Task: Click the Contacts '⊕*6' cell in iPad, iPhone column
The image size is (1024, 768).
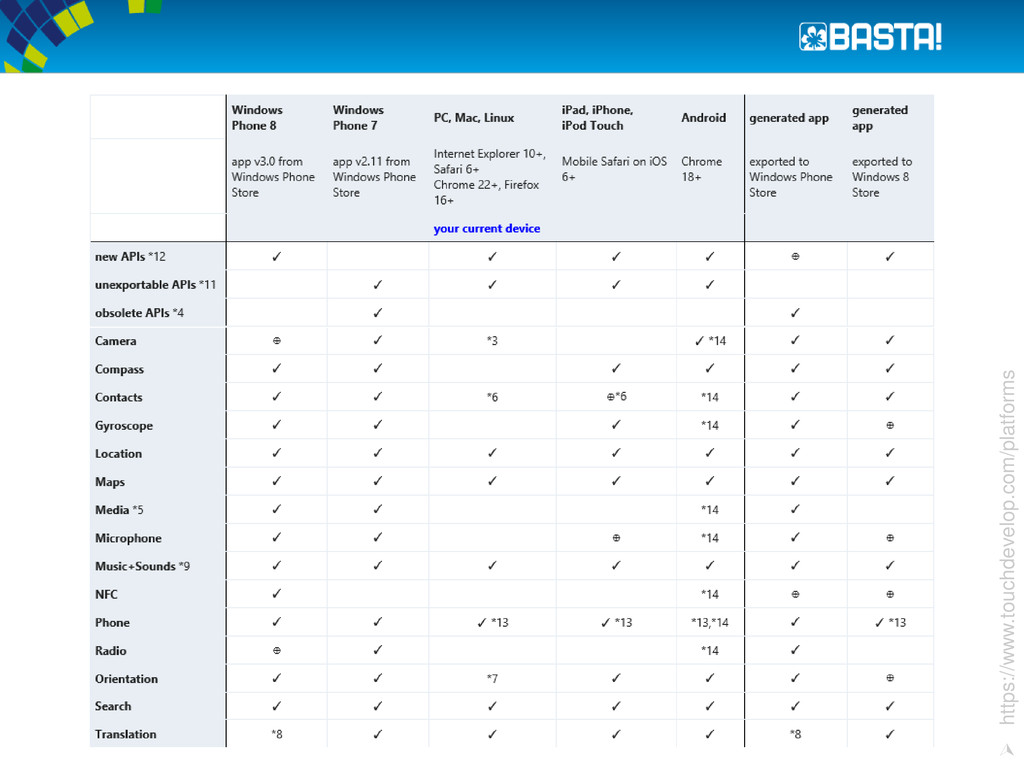Action: [x=616, y=396]
